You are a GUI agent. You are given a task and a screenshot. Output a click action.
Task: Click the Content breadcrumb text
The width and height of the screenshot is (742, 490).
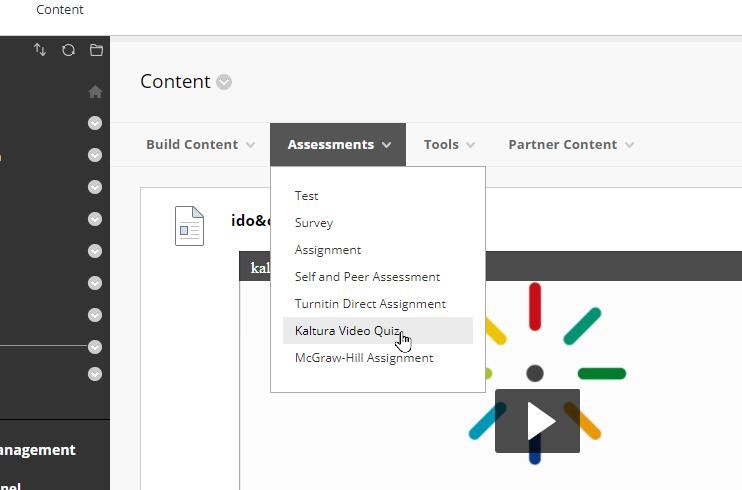(x=60, y=9)
